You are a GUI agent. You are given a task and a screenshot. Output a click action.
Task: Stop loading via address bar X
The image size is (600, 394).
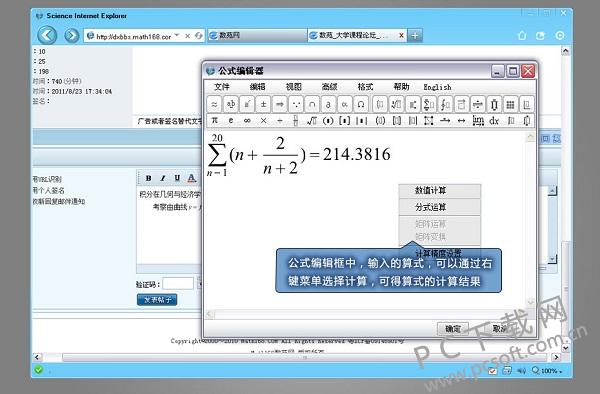(188, 36)
